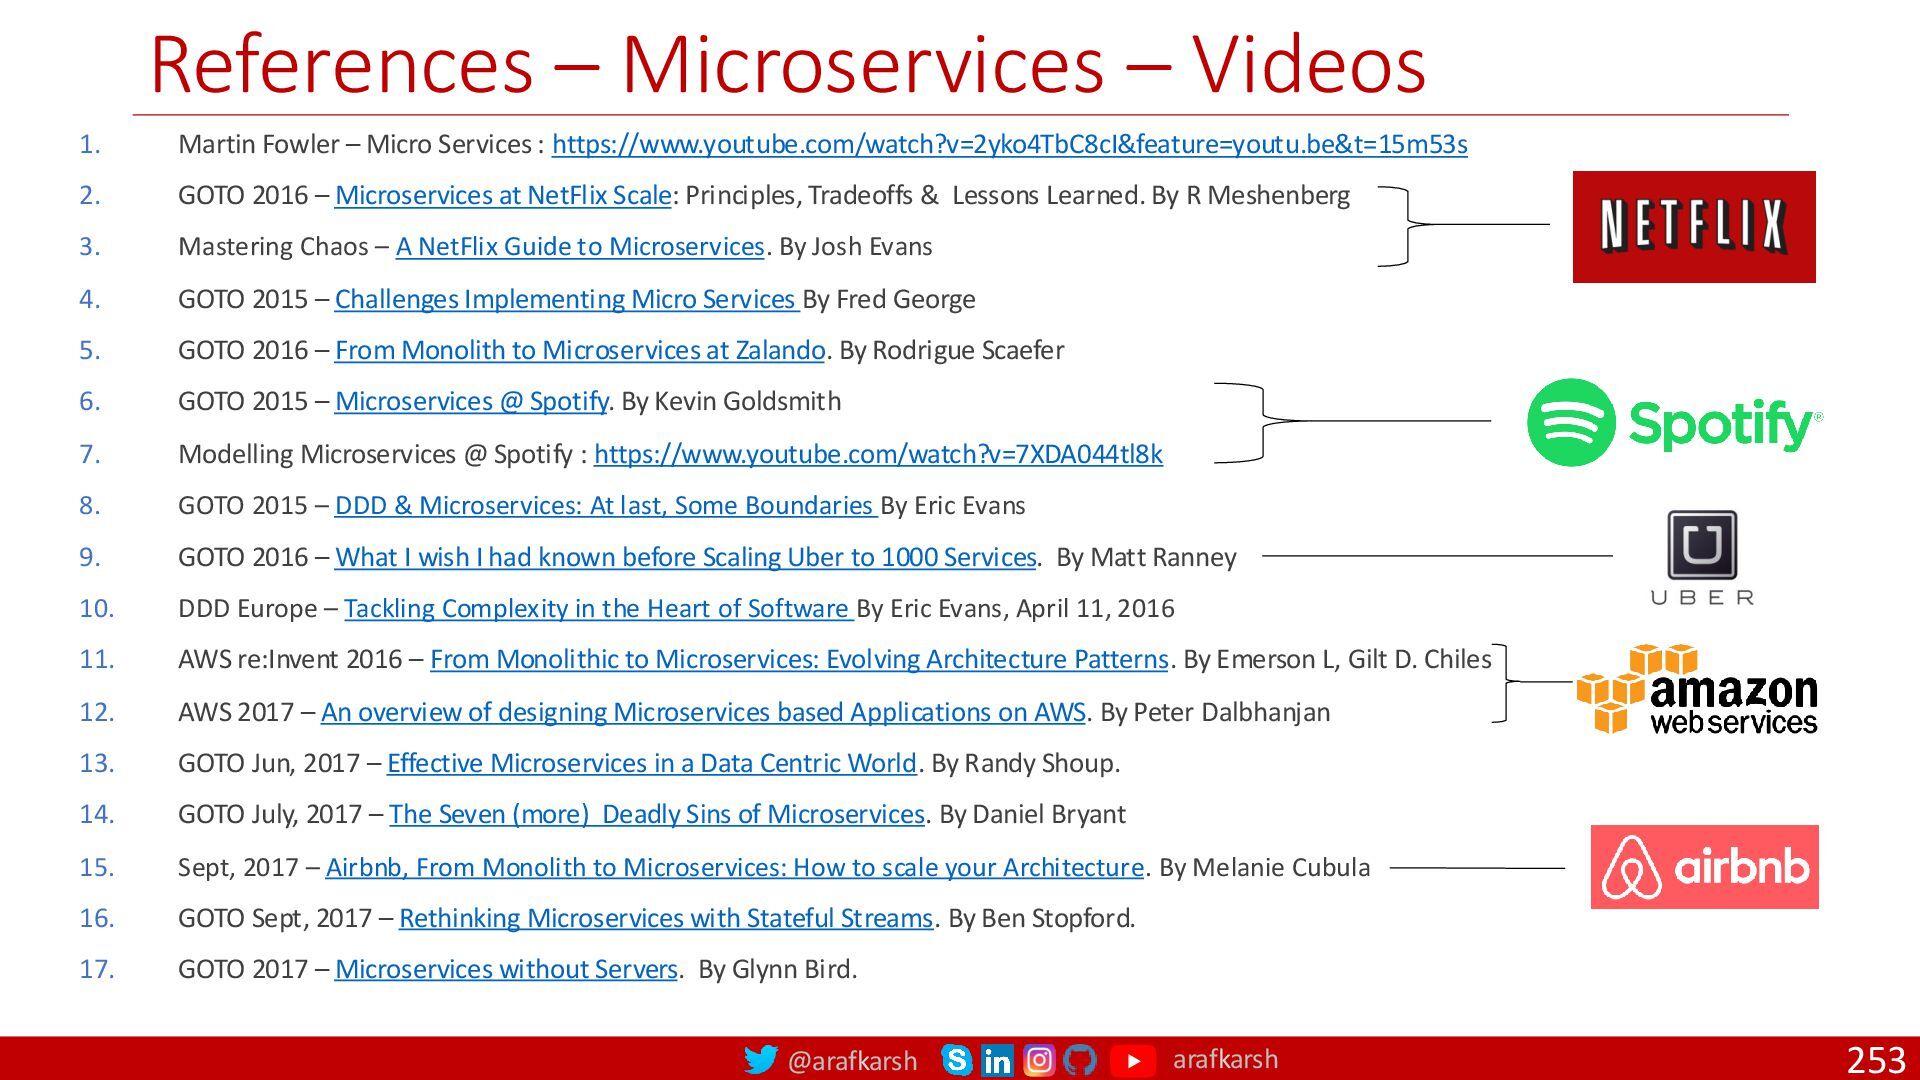Image resolution: width=1920 pixels, height=1080 pixels.
Task: Click the Uber logo
Action: coord(1702,558)
